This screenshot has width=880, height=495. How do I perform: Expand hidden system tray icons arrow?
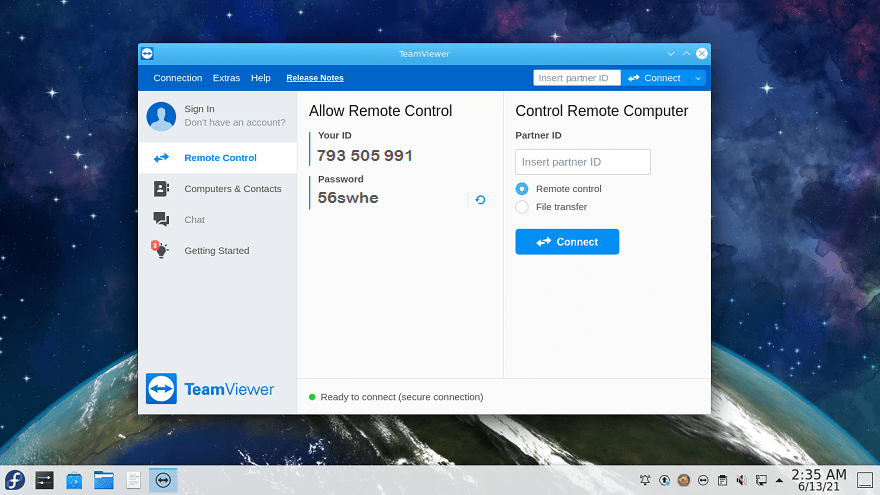(x=779, y=480)
